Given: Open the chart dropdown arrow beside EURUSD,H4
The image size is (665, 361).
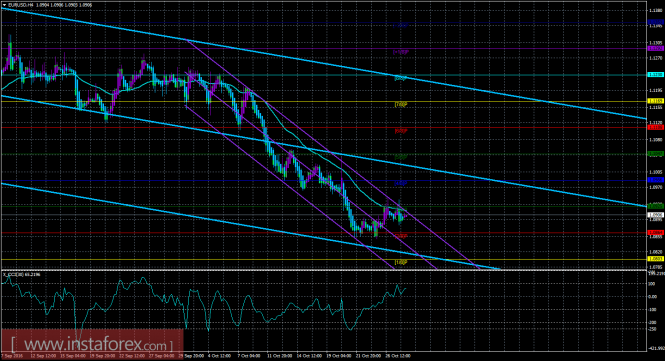Looking at the screenshot, I should tap(5, 5).
